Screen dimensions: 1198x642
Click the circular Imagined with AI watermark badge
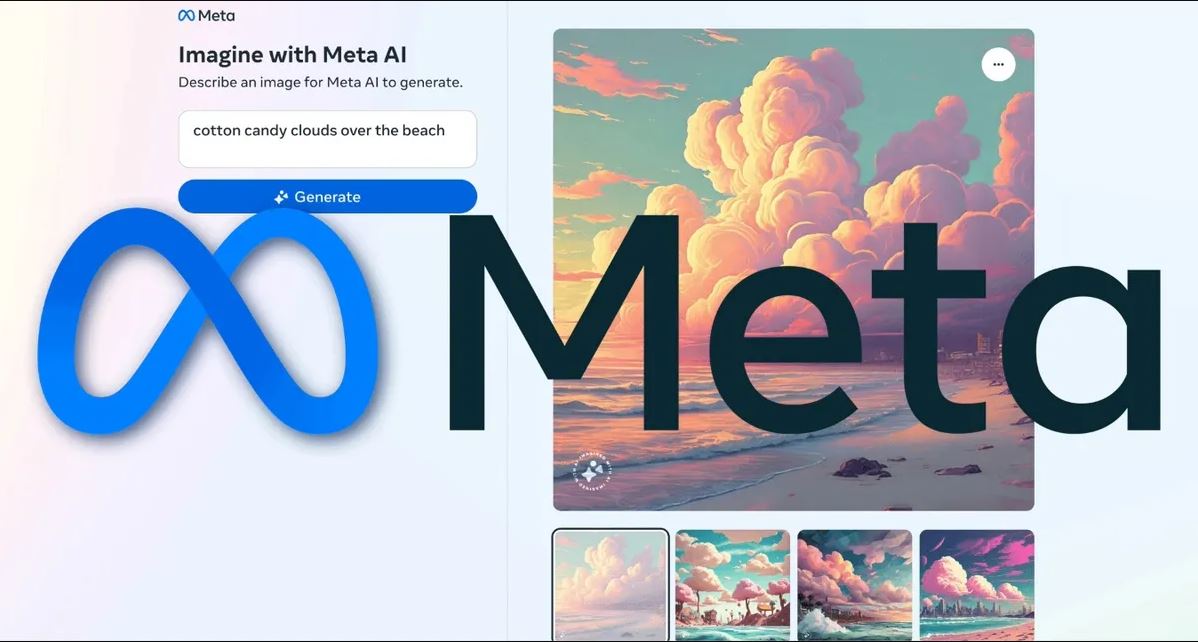pos(592,472)
